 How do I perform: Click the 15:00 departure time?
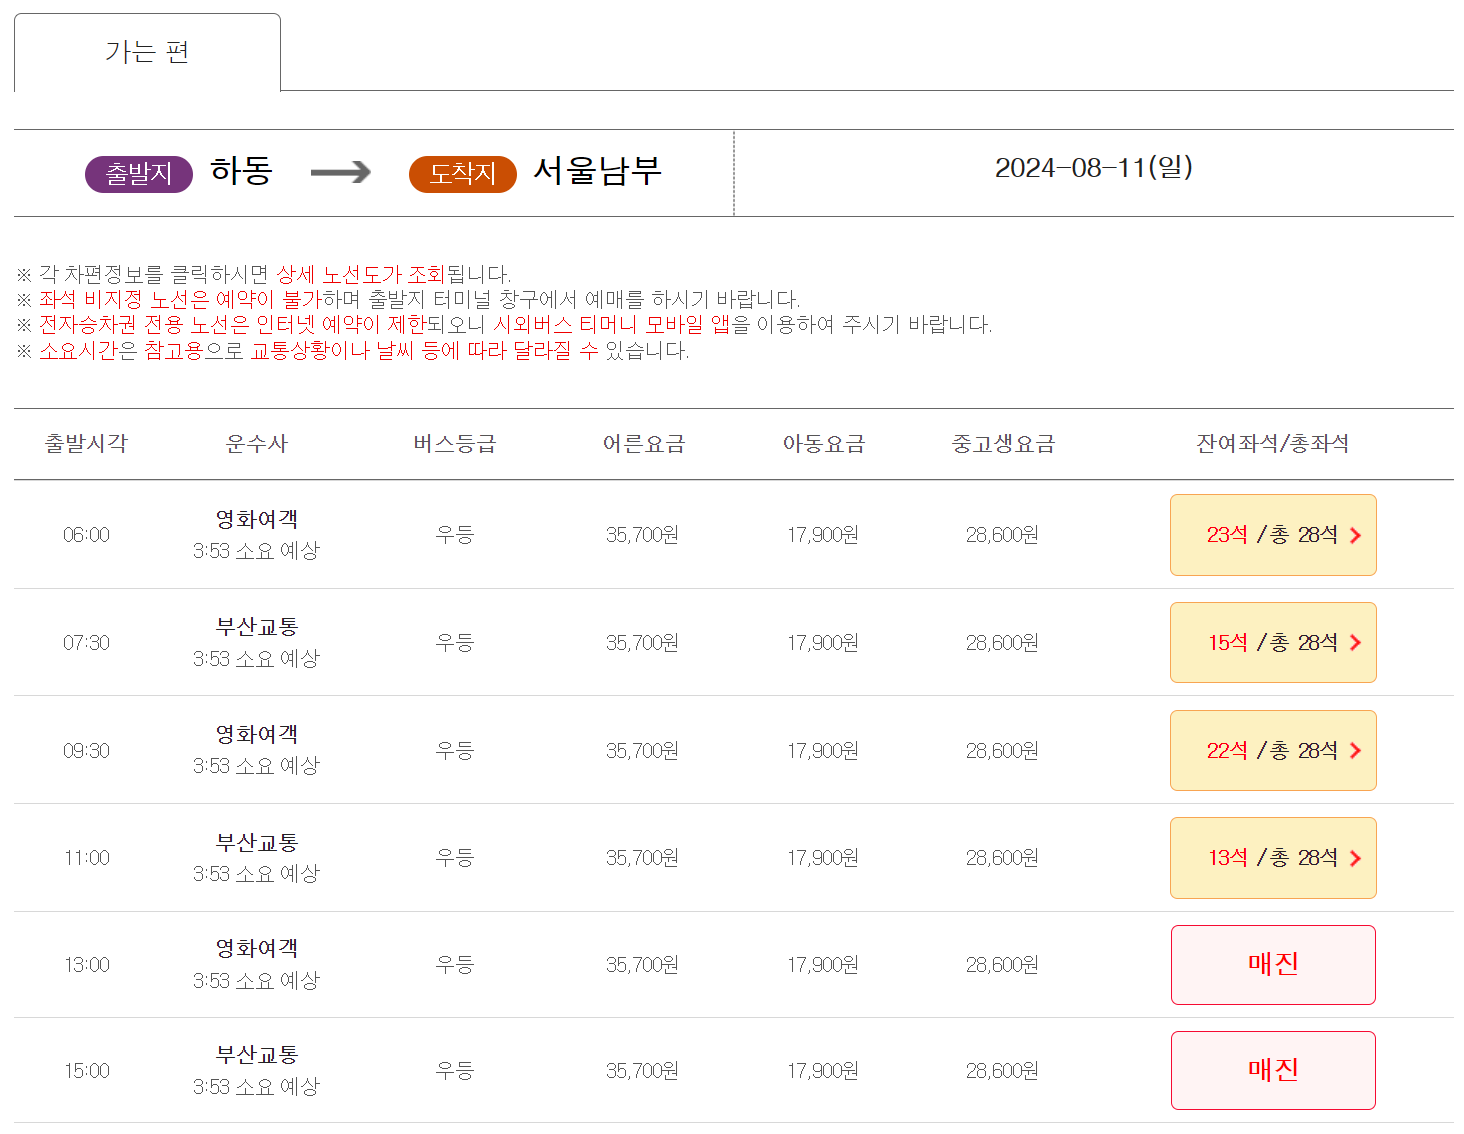click(86, 1071)
